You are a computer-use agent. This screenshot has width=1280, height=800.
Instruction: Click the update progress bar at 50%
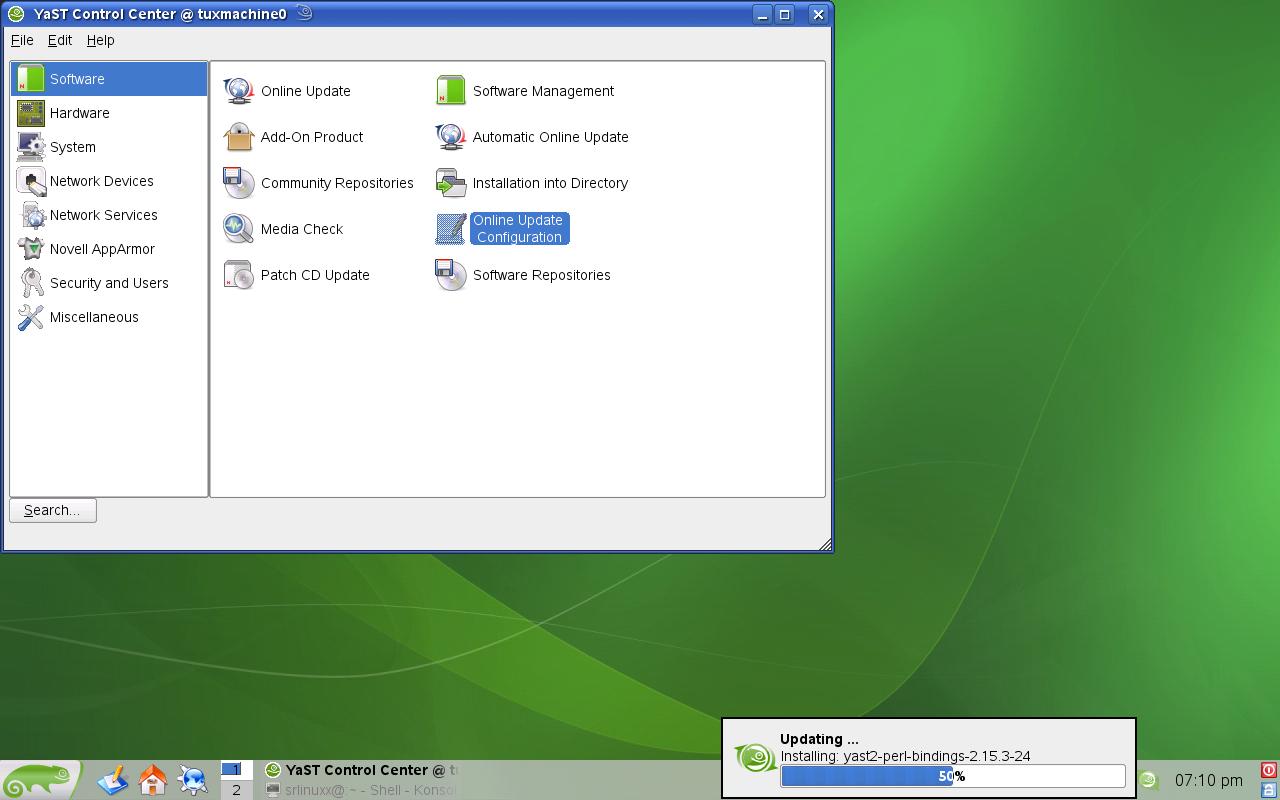[953, 776]
